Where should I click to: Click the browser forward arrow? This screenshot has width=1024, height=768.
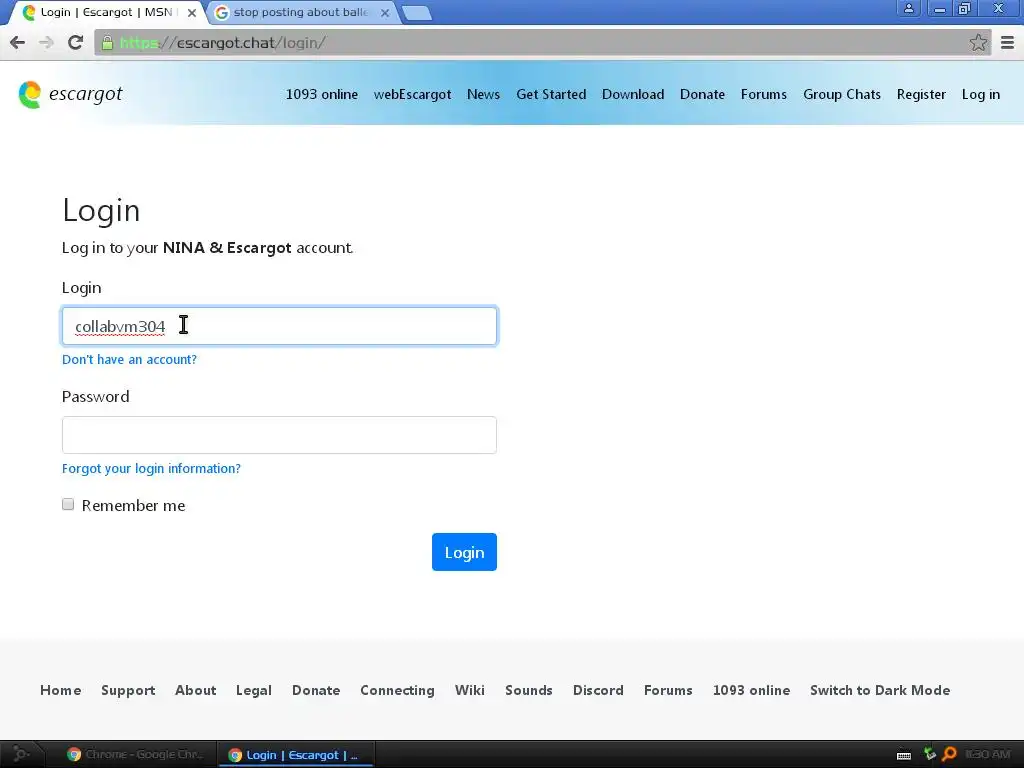point(46,42)
